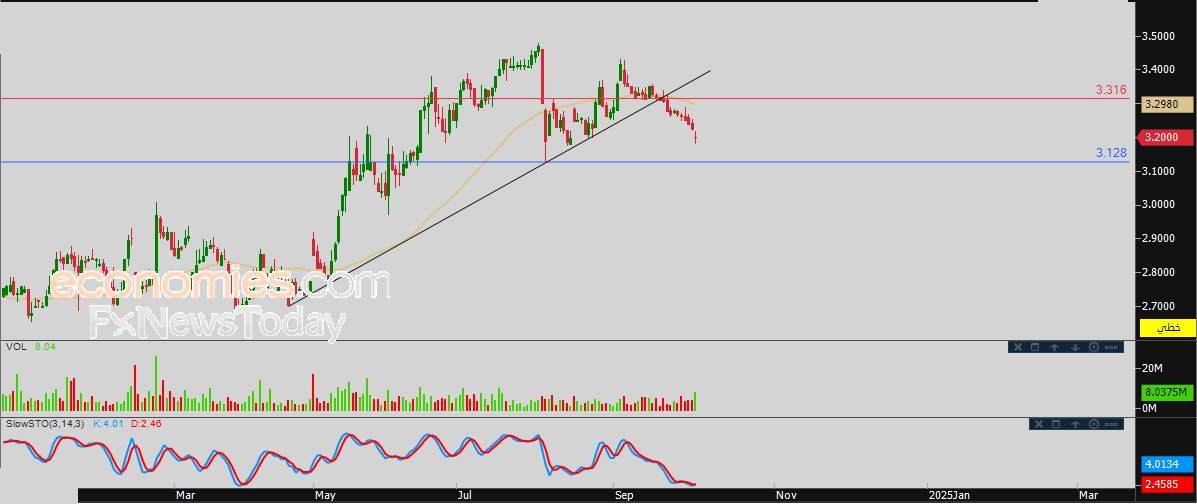Image resolution: width=1197 pixels, height=504 pixels.
Task: Click the yellow Arabic chart-type button
Action: click(1166, 328)
